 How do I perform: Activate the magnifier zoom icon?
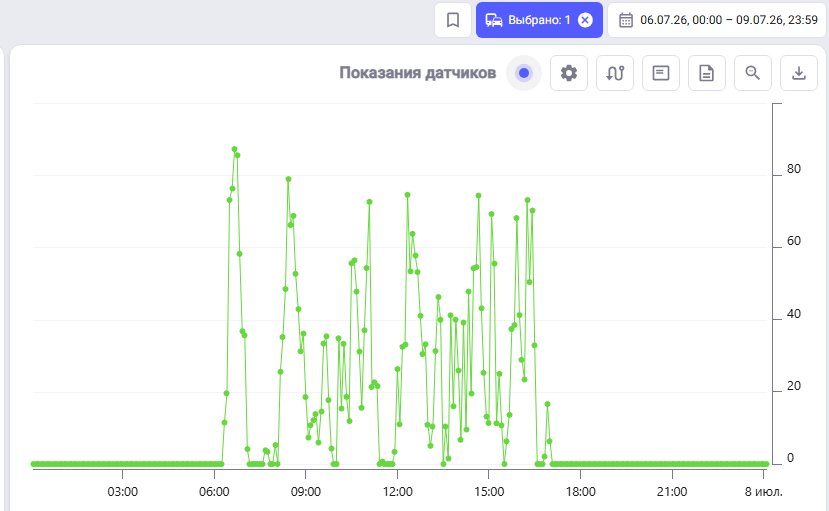(753, 73)
